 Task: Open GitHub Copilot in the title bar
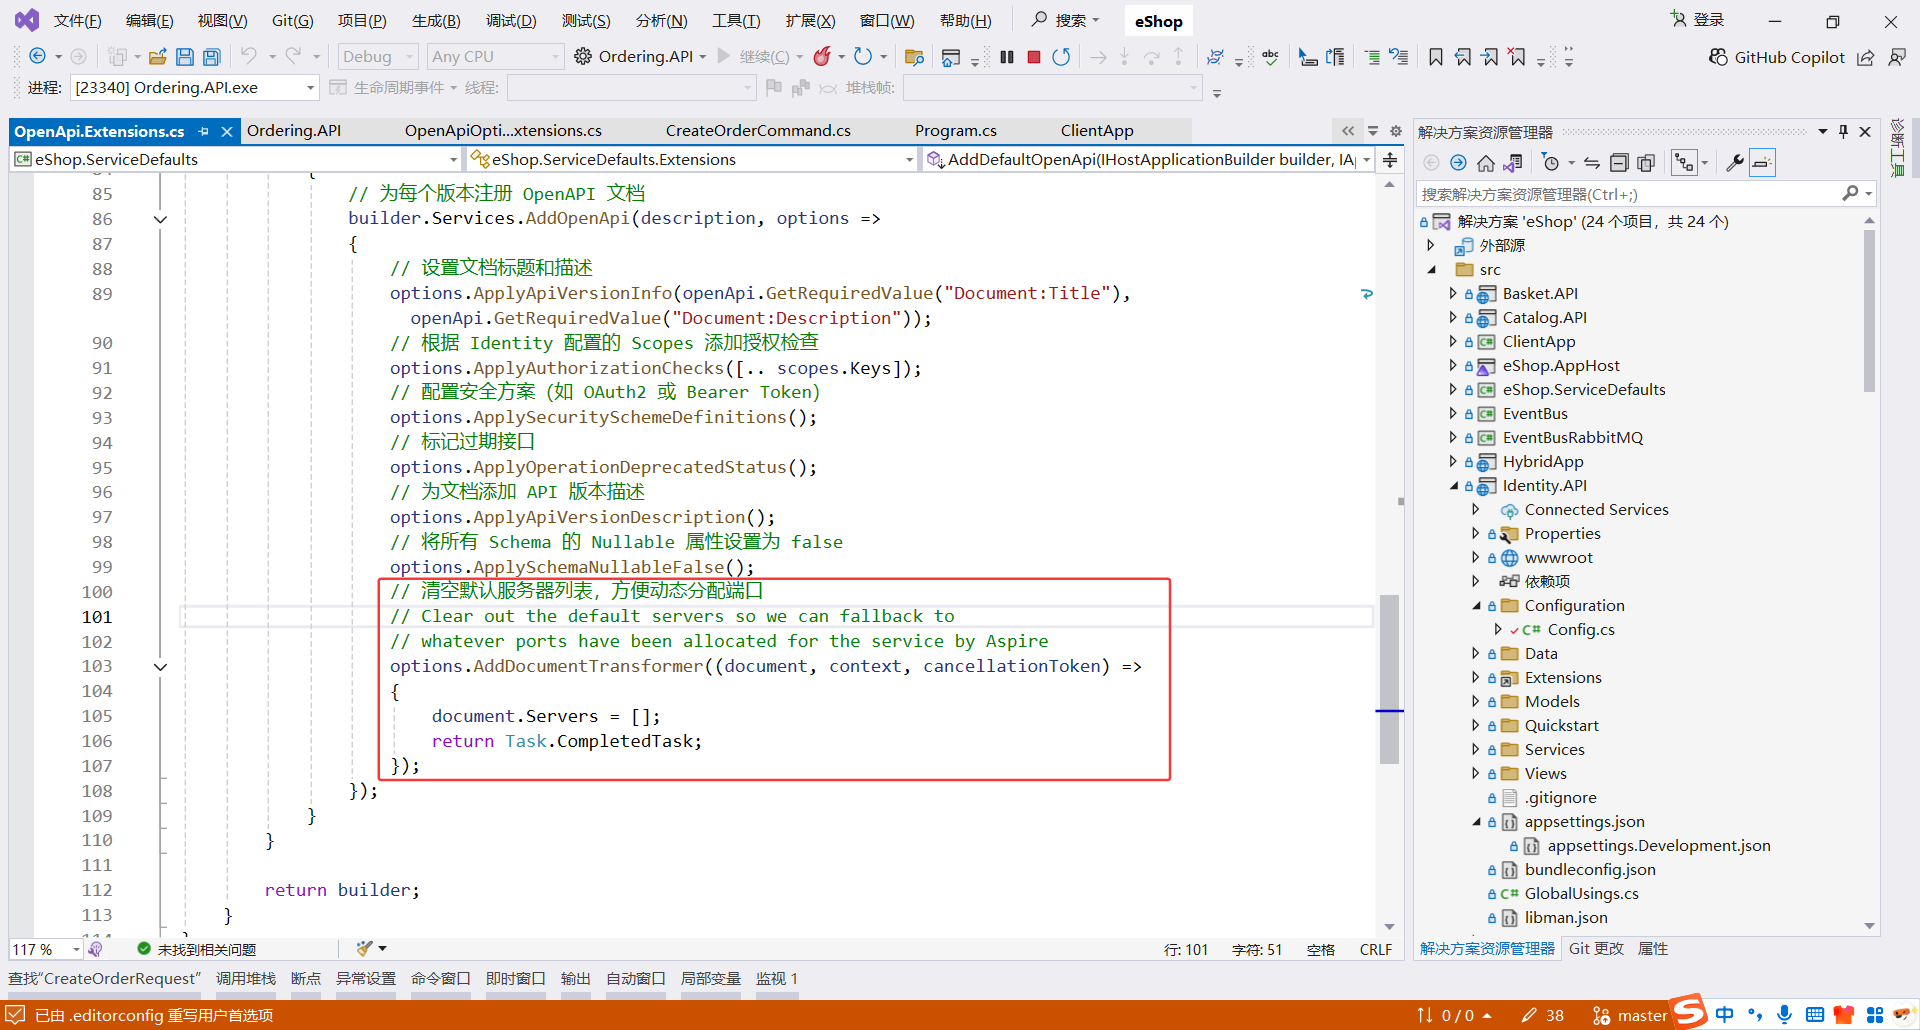(x=1777, y=57)
